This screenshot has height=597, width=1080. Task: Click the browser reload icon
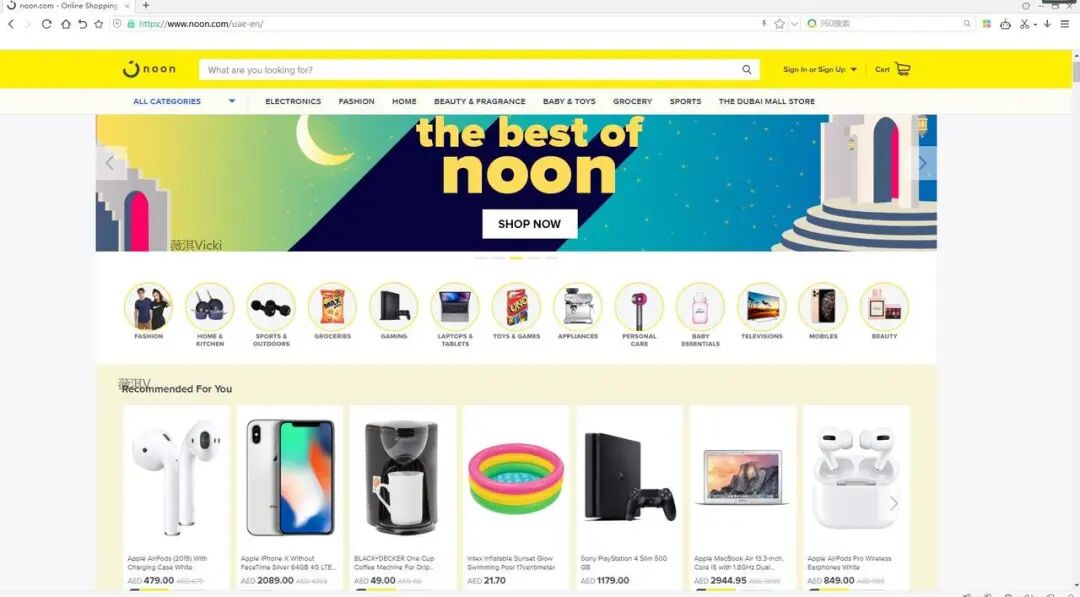[x=46, y=23]
